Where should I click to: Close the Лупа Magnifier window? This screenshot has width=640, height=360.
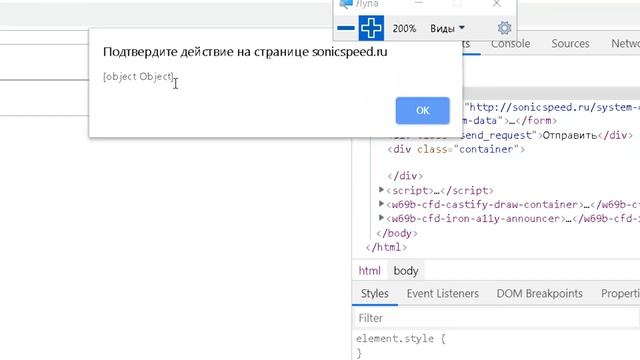click(496, 4)
